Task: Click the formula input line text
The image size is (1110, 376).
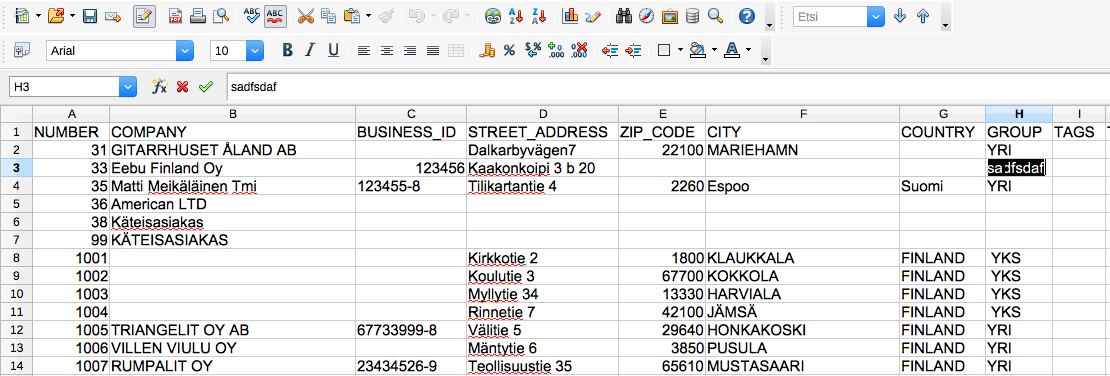Action: [x=253, y=86]
